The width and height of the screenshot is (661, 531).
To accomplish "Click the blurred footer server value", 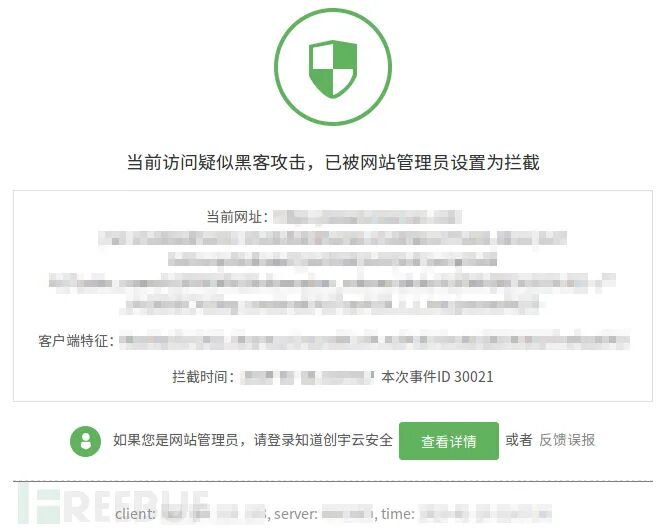I will pyautogui.click(x=348, y=514).
